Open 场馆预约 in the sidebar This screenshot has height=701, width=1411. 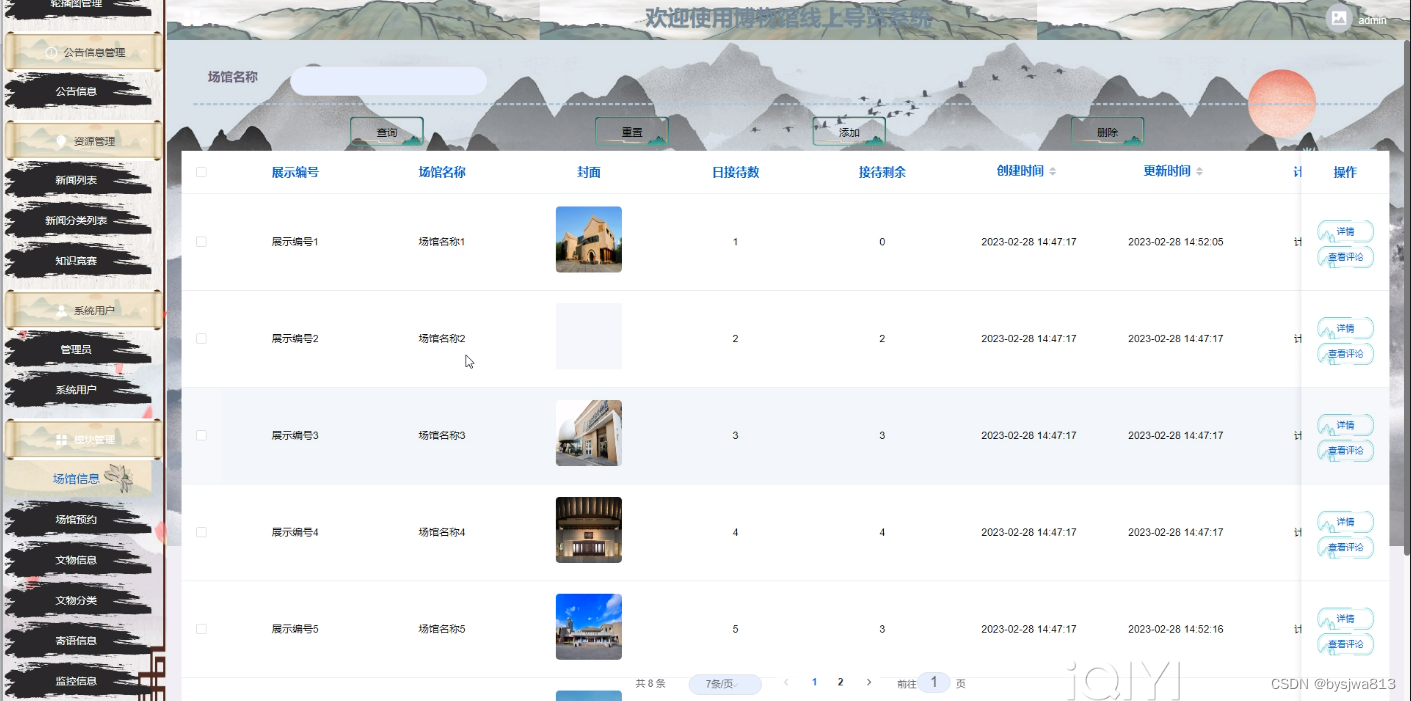[x=76, y=519]
